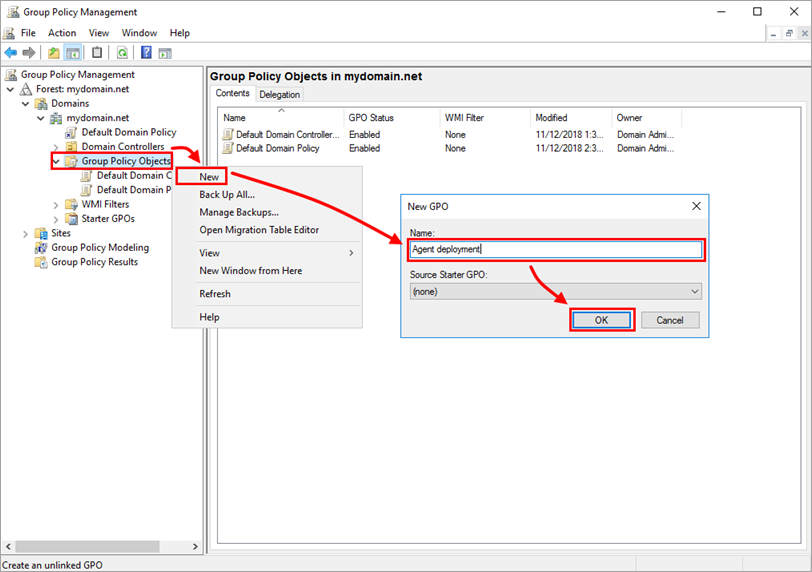This screenshot has height=572, width=812.
Task: Click the Show/Hide Action Pane icon
Action: coord(165,53)
